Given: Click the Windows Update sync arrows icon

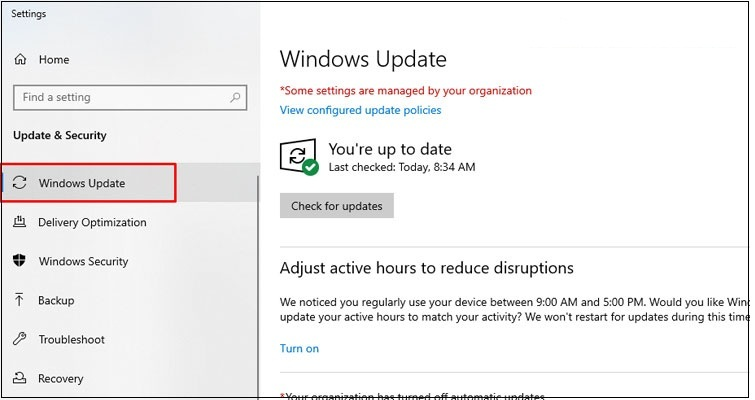Looking at the screenshot, I should click(x=20, y=183).
